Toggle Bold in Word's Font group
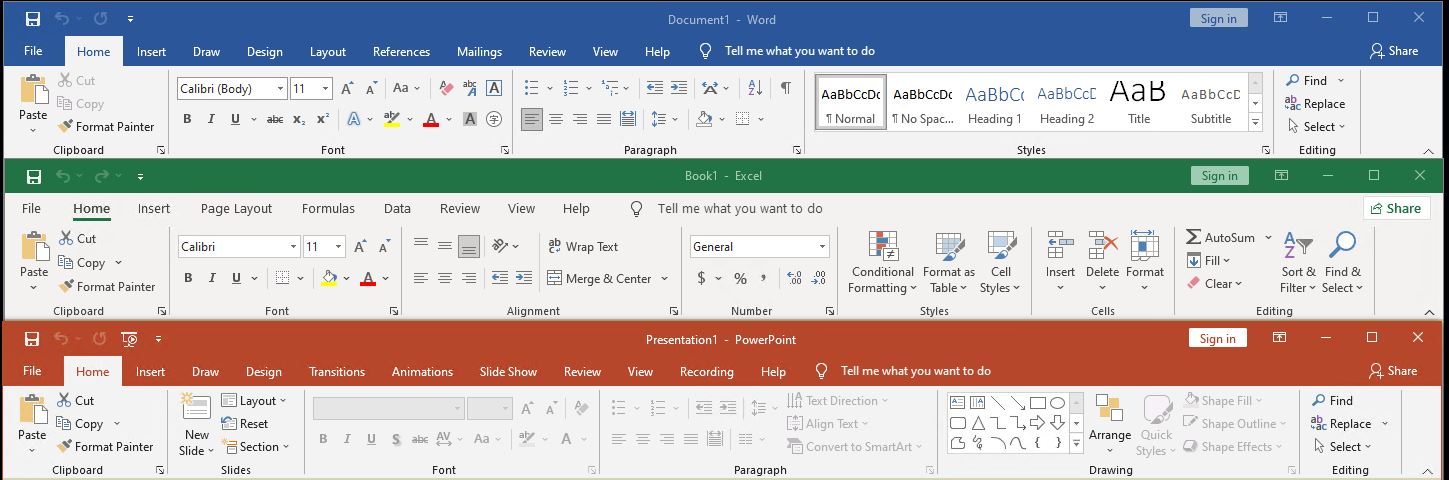 (187, 119)
